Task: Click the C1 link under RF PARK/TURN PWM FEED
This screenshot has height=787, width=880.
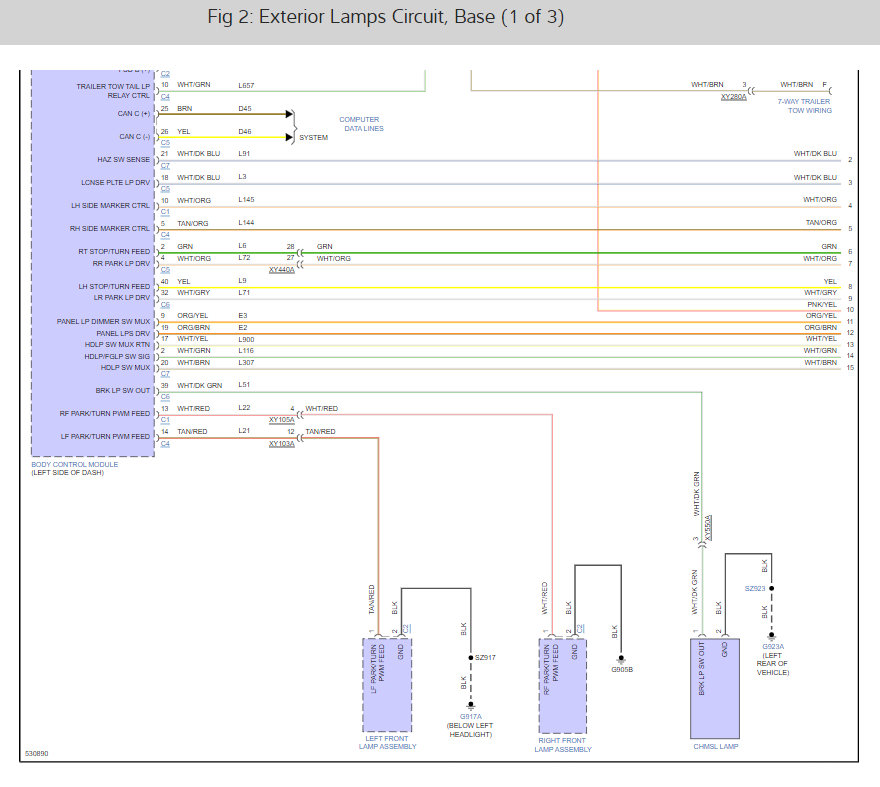Action: (165, 420)
